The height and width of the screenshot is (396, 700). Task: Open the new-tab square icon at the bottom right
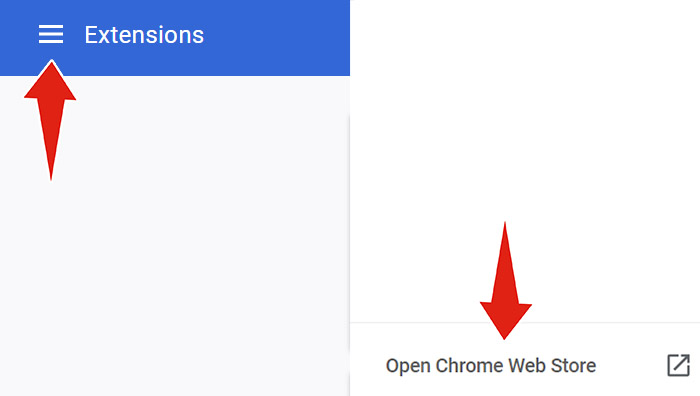tap(678, 365)
